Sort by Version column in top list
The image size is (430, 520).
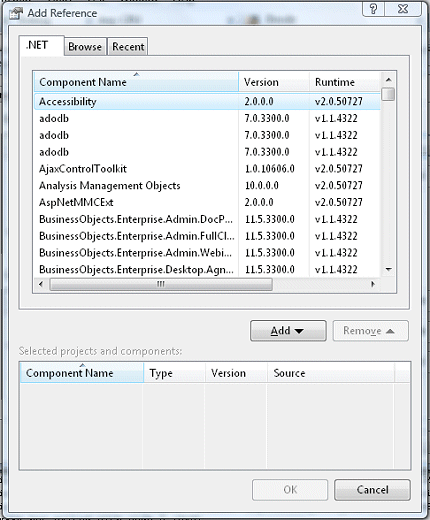[x=274, y=82]
